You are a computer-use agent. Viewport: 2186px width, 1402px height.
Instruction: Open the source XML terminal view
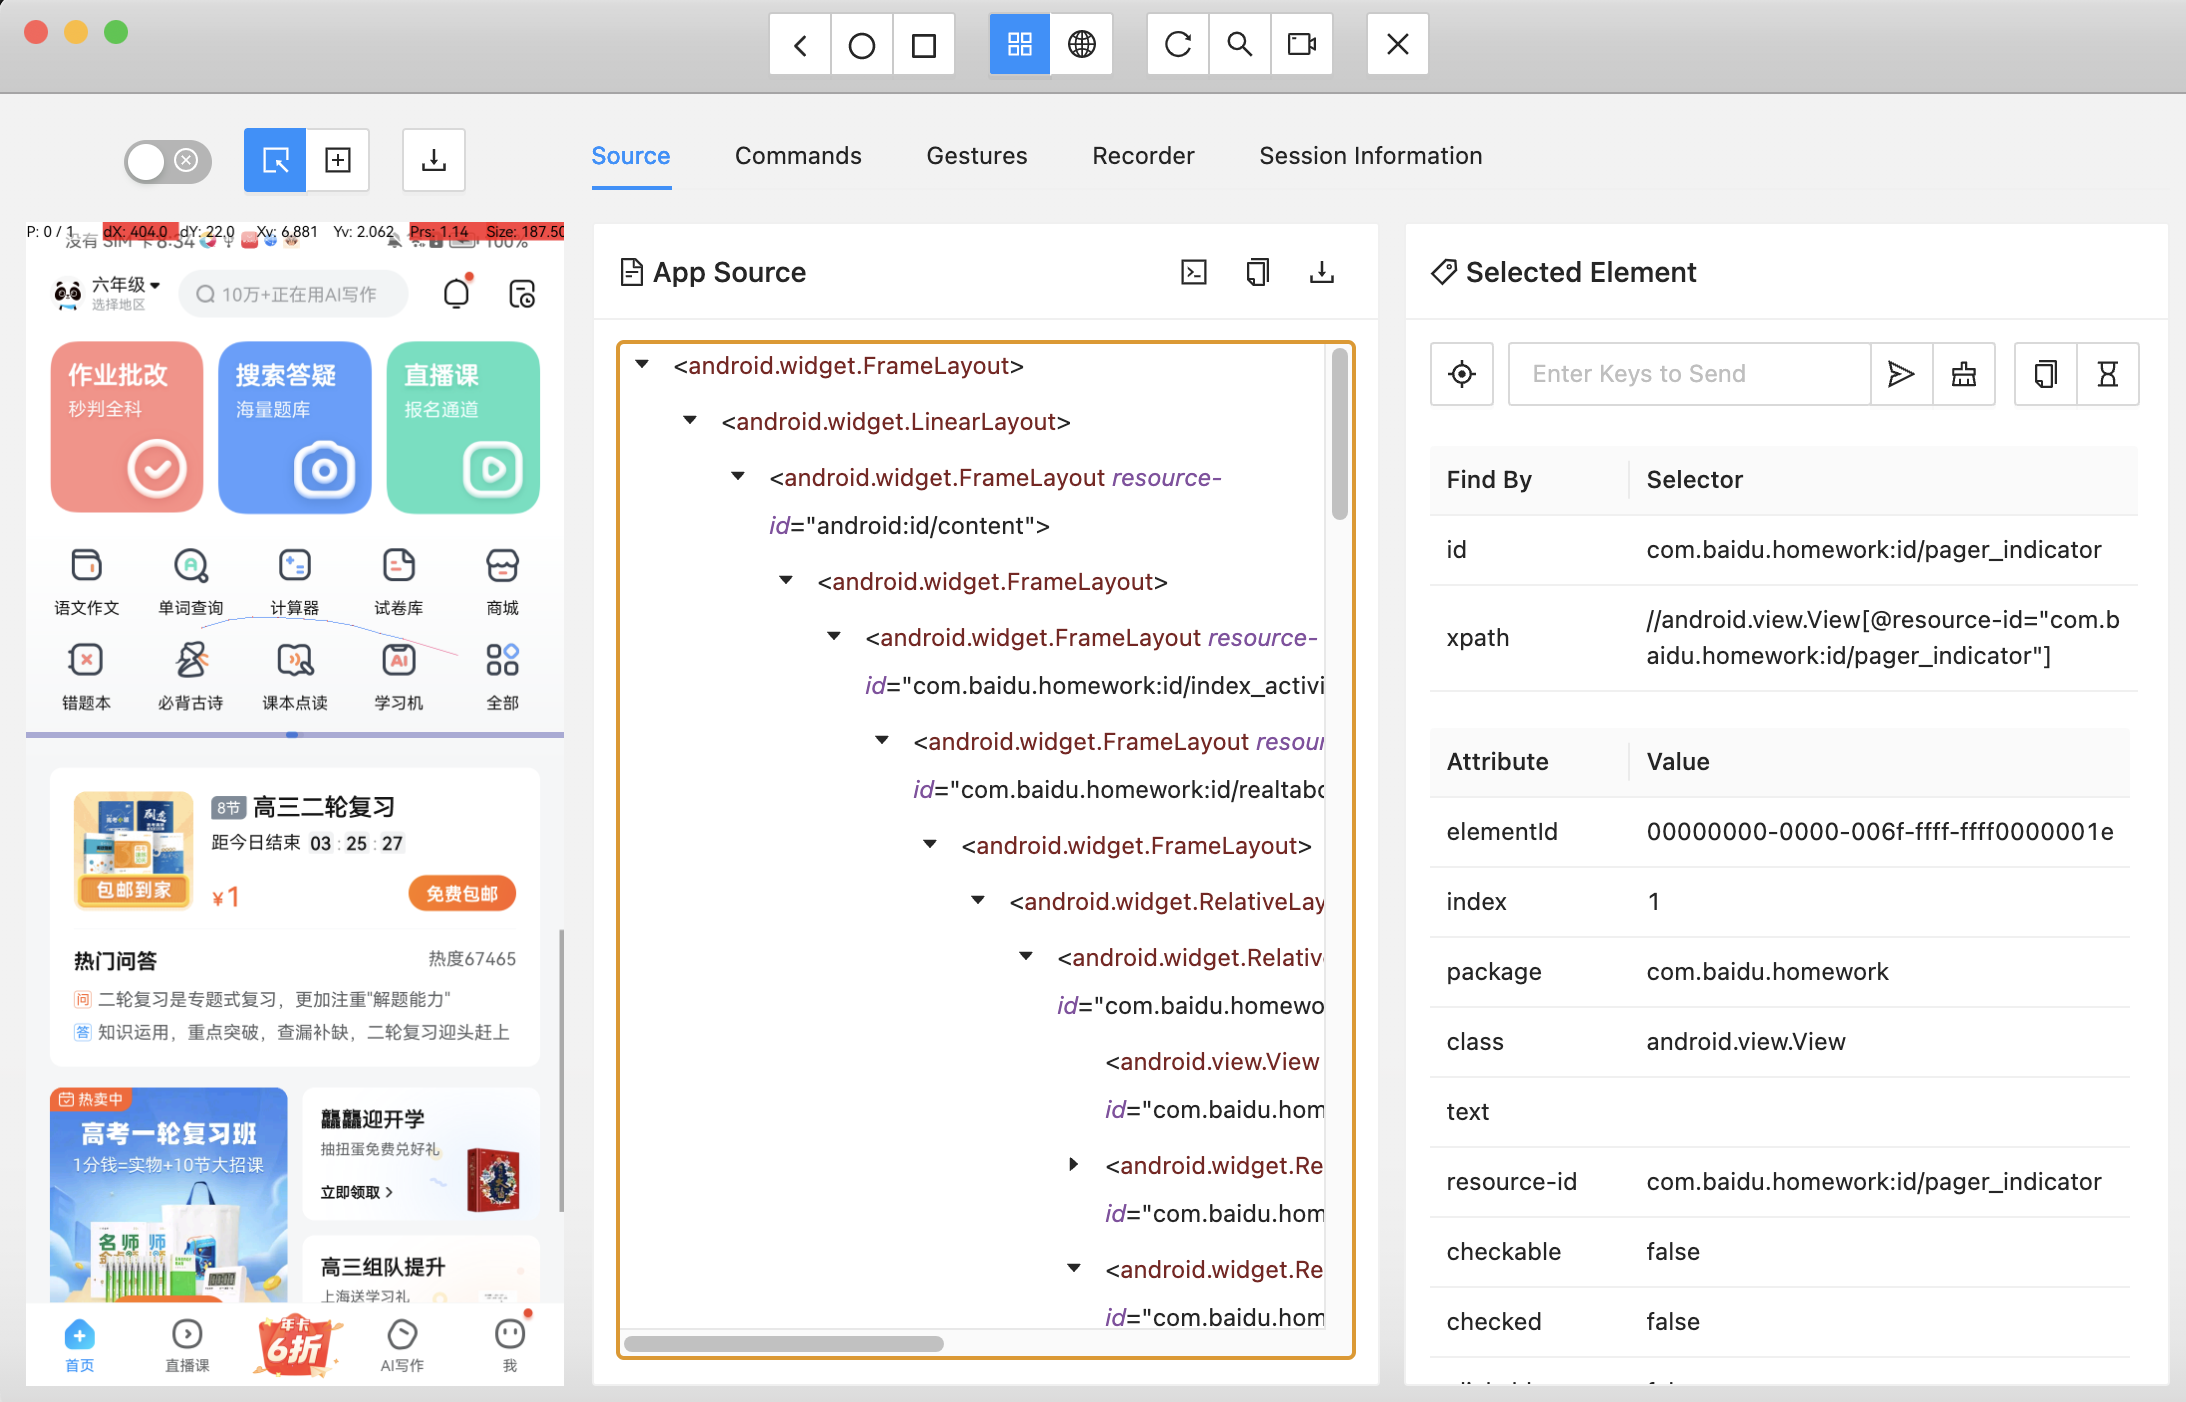click(1194, 271)
